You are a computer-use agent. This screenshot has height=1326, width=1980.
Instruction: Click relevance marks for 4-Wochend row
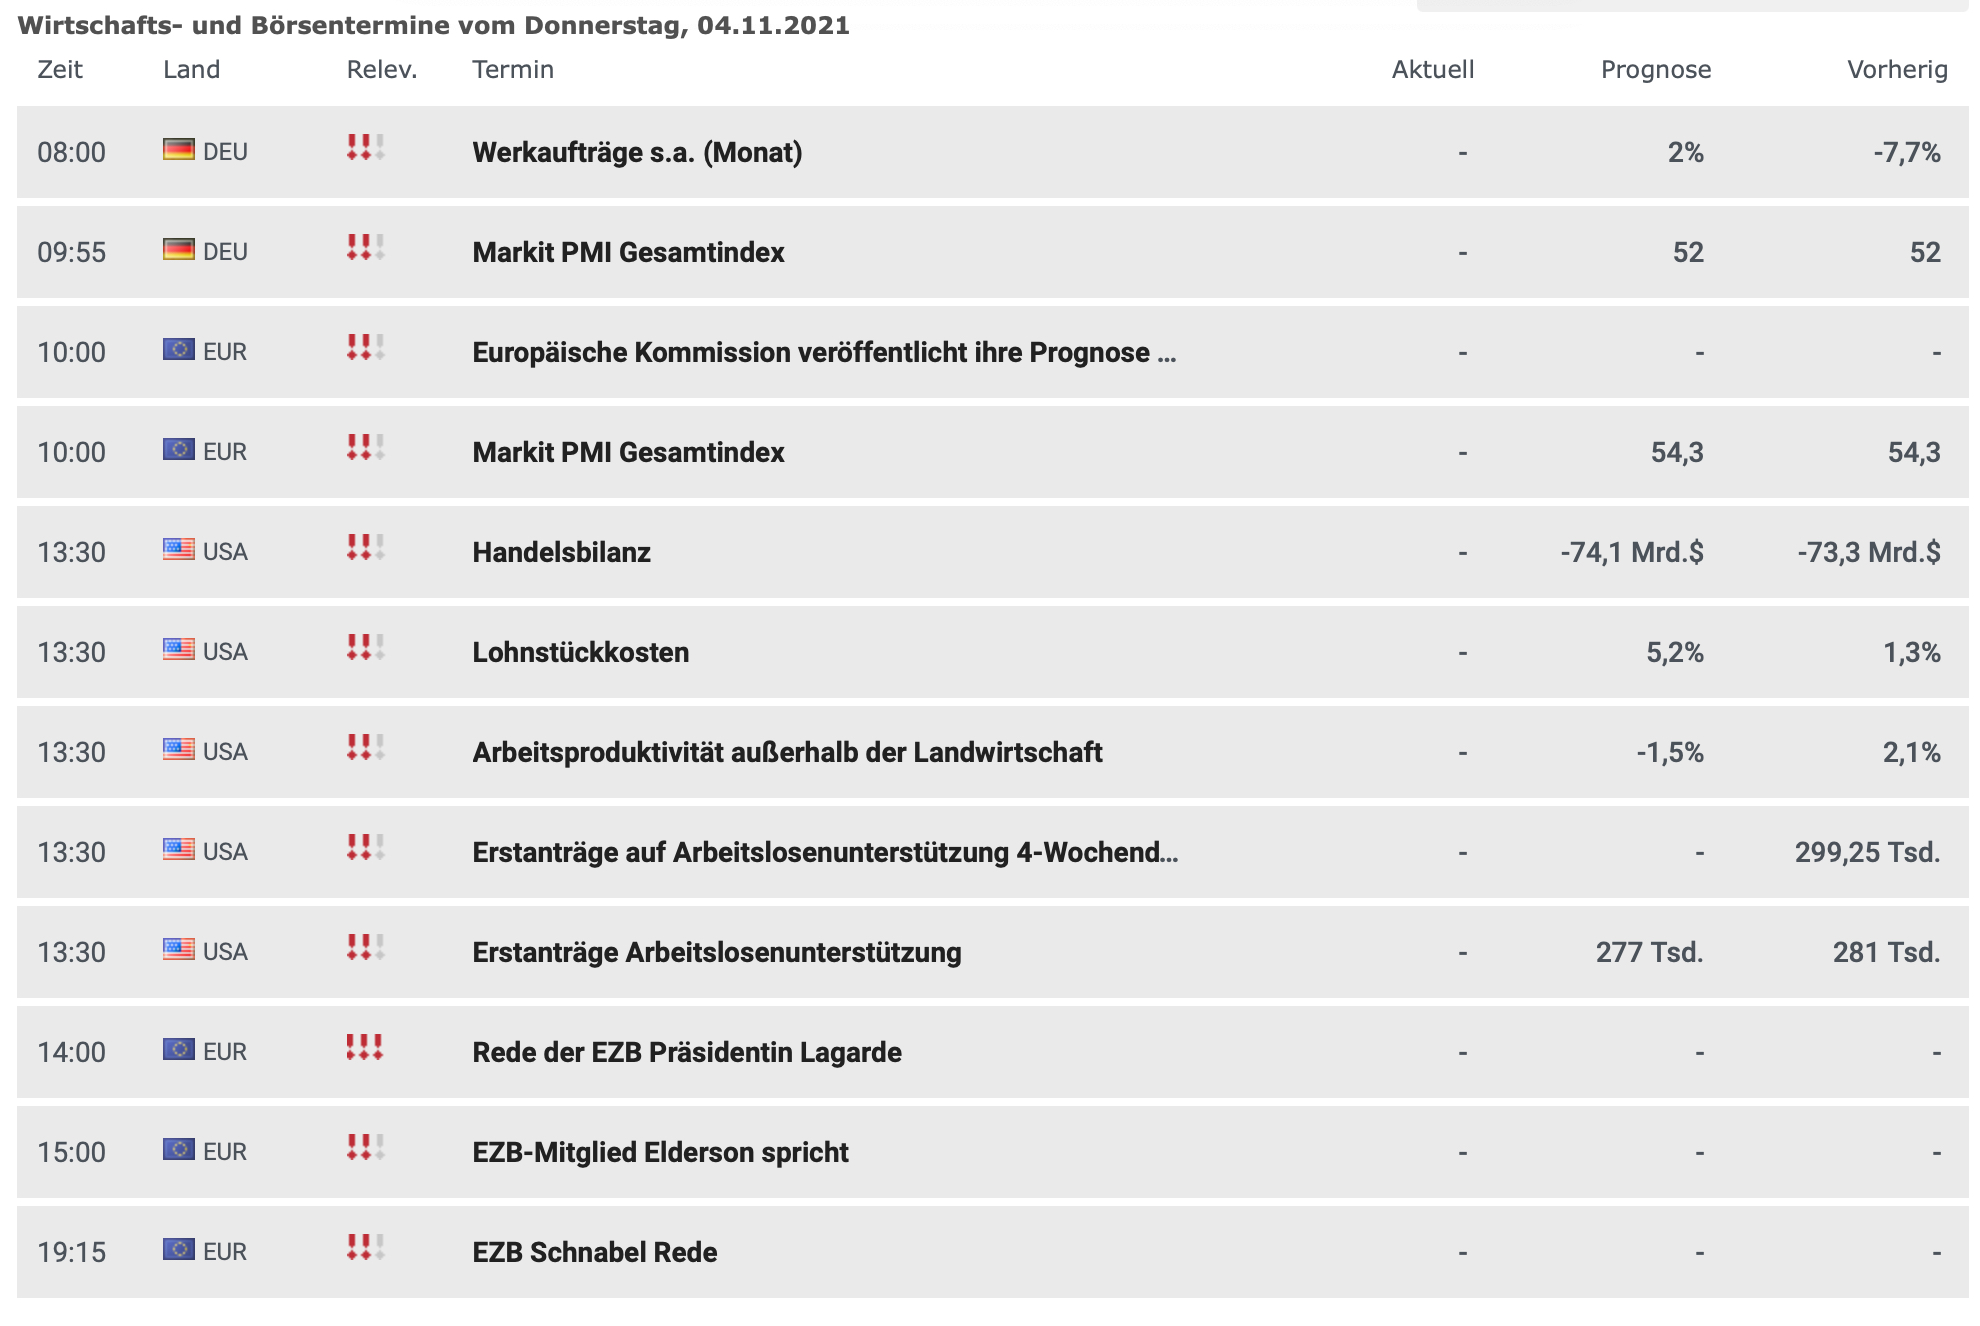point(365,847)
